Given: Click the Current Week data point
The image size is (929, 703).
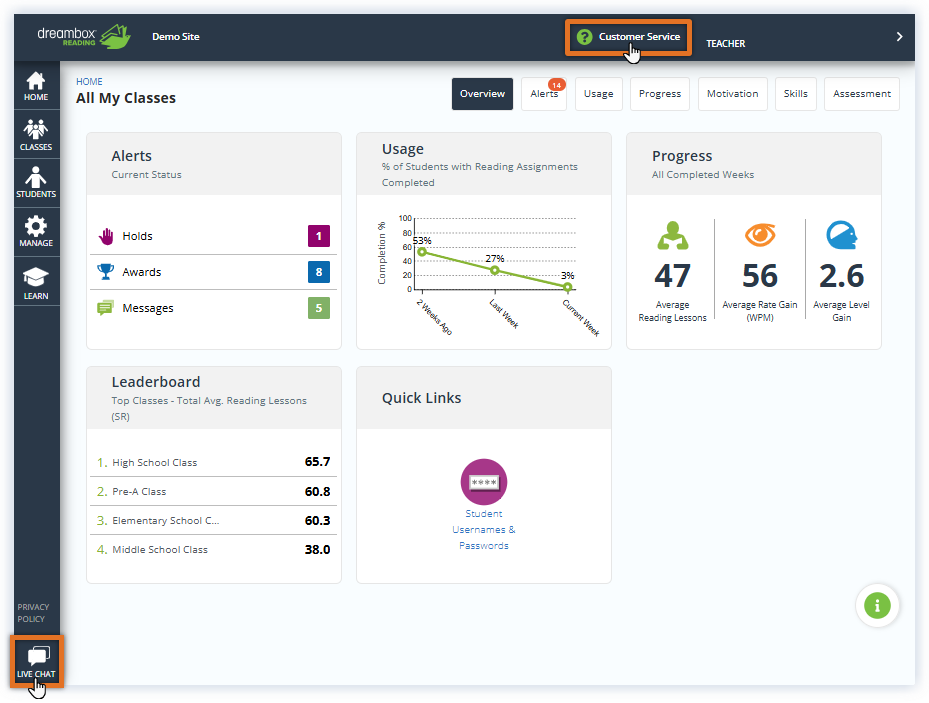Looking at the screenshot, I should point(567,287).
